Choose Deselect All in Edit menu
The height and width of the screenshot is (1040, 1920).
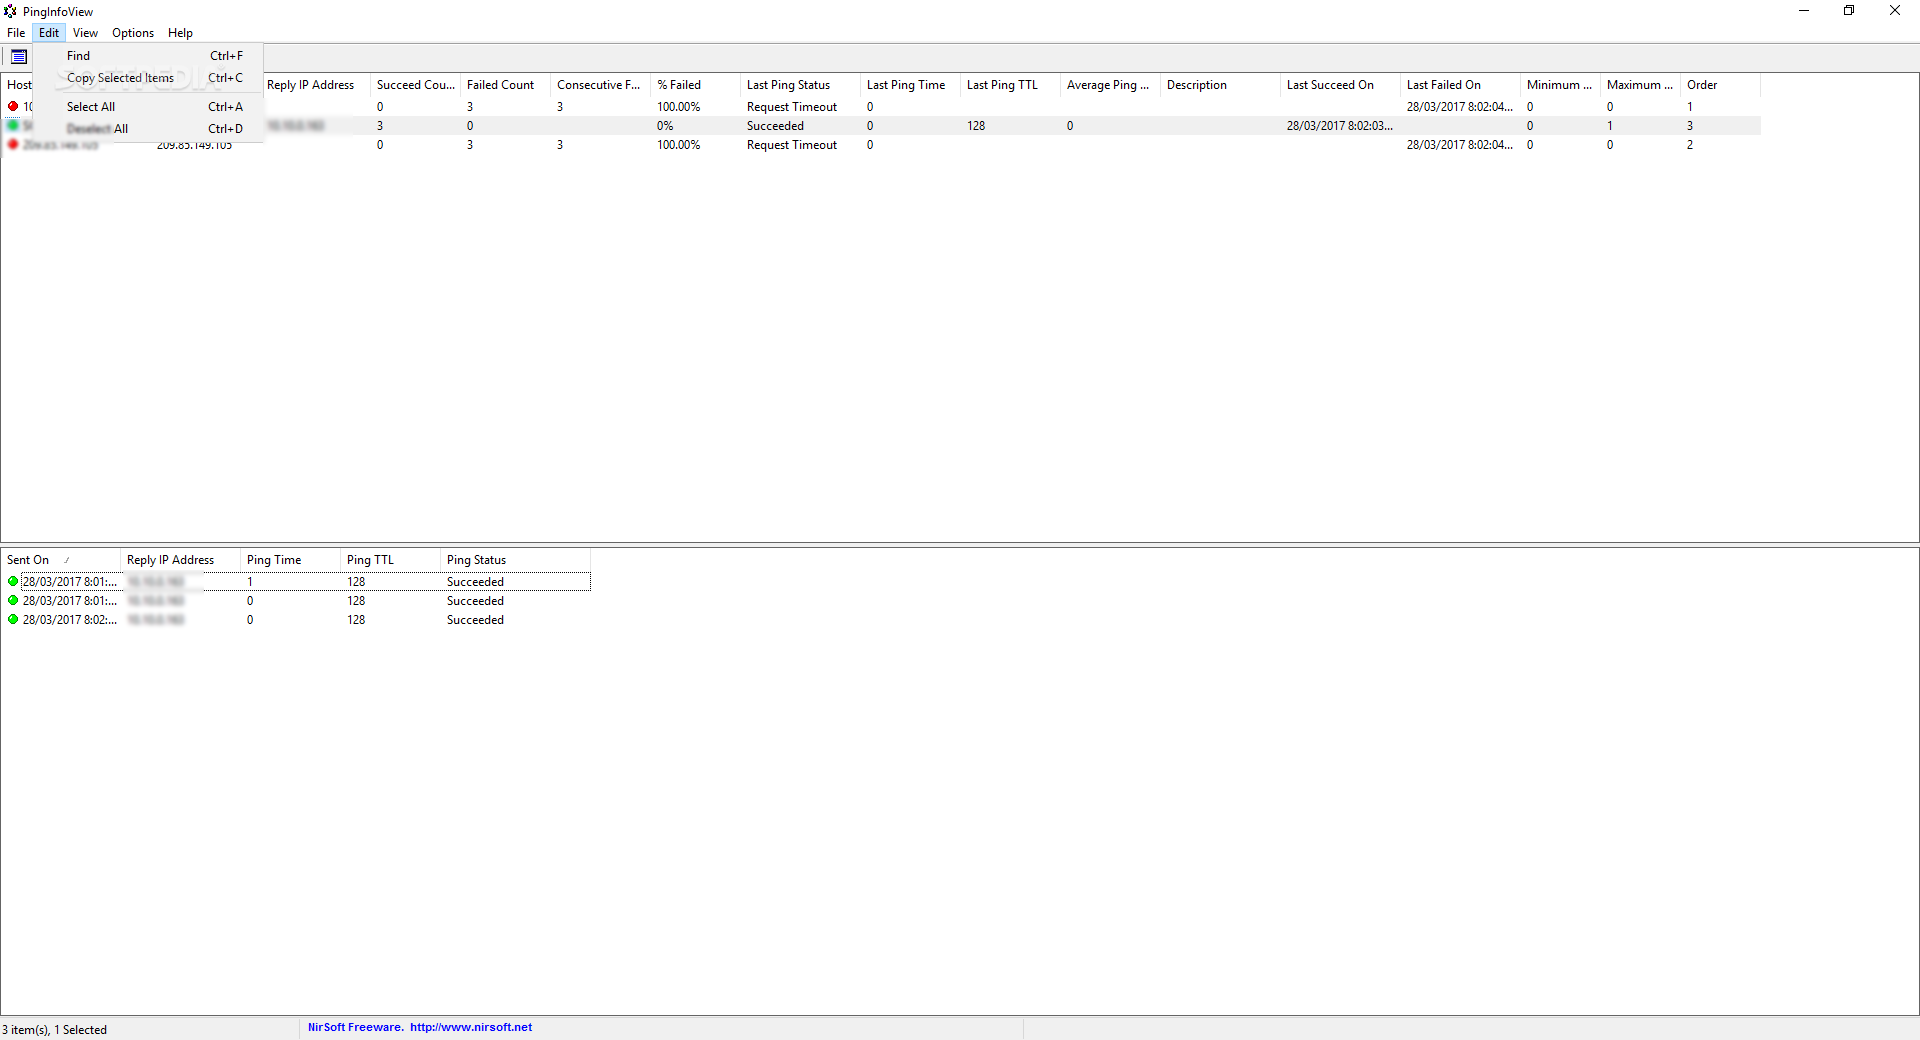pos(148,129)
